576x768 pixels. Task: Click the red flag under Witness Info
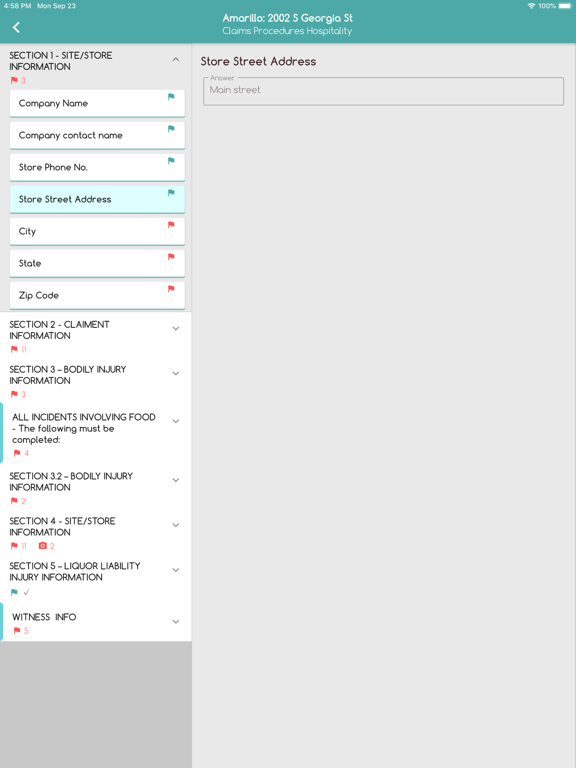pyautogui.click(x=17, y=631)
